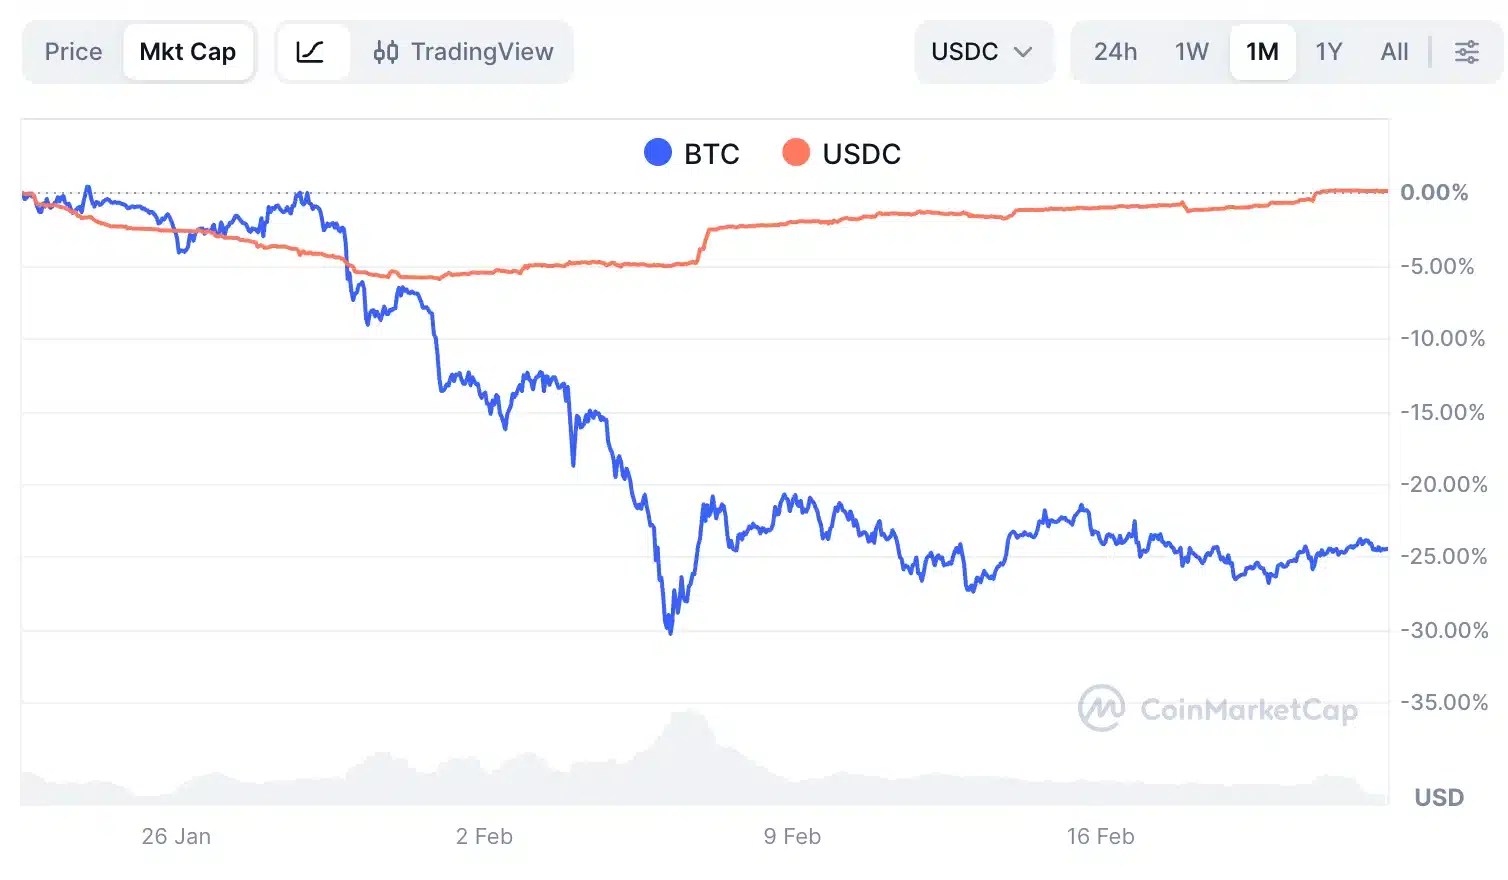Click the USD currency label

1438,797
